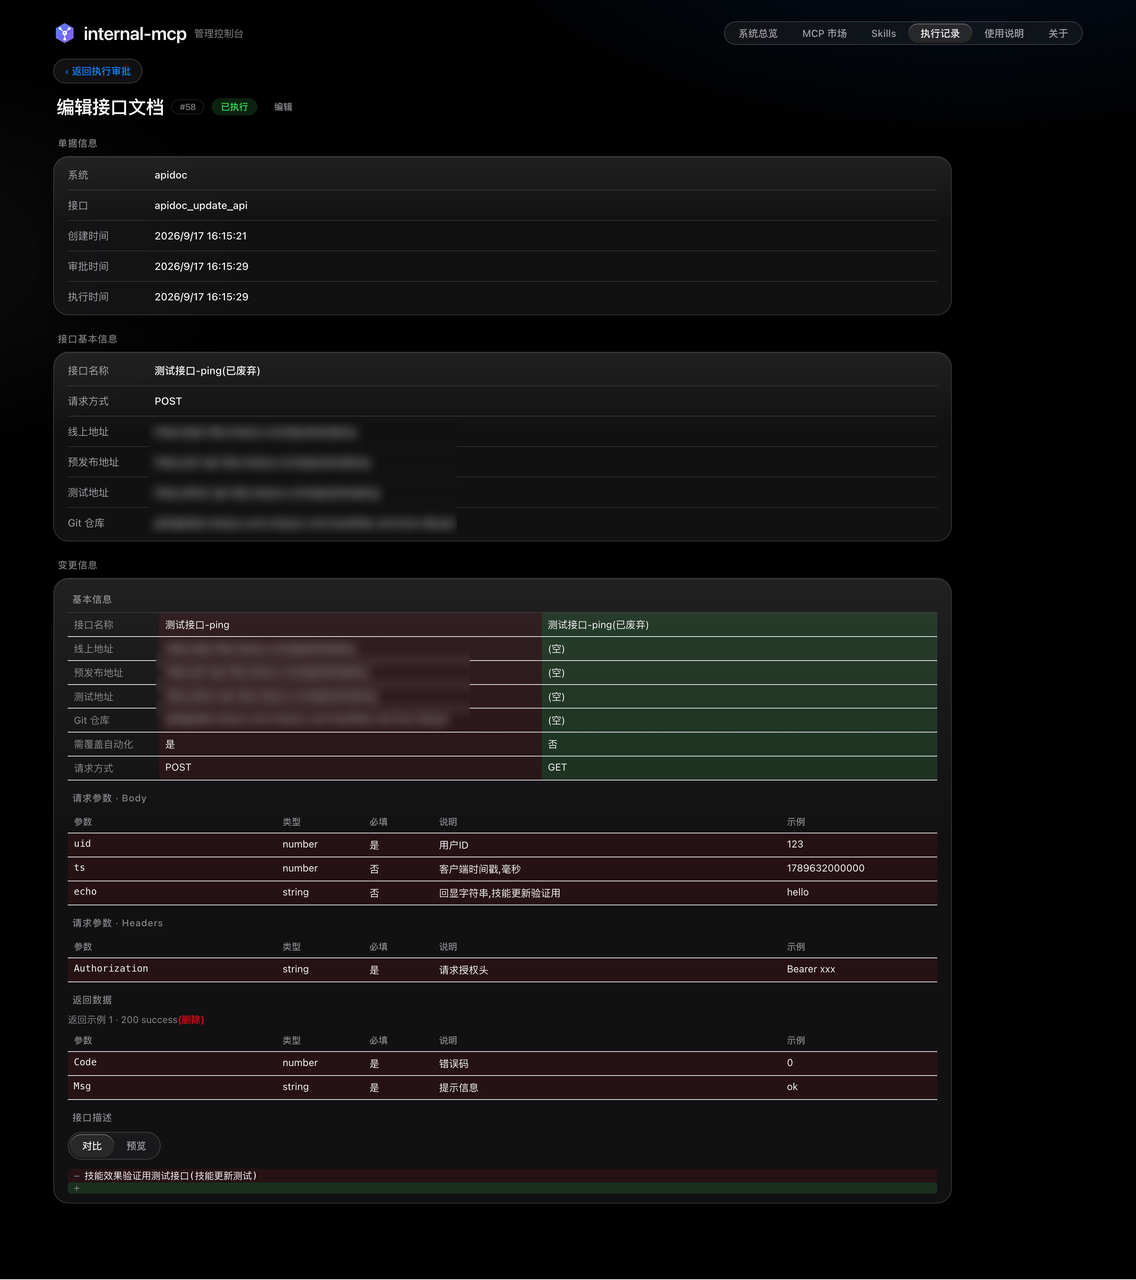This screenshot has height=1280, width=1136.
Task: Select the 对比 view toggle
Action: [92, 1146]
